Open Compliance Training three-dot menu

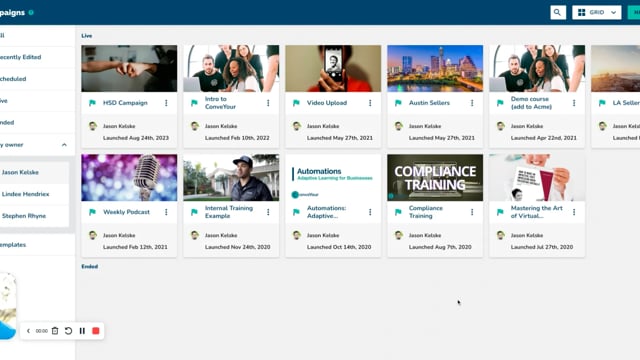[472, 212]
